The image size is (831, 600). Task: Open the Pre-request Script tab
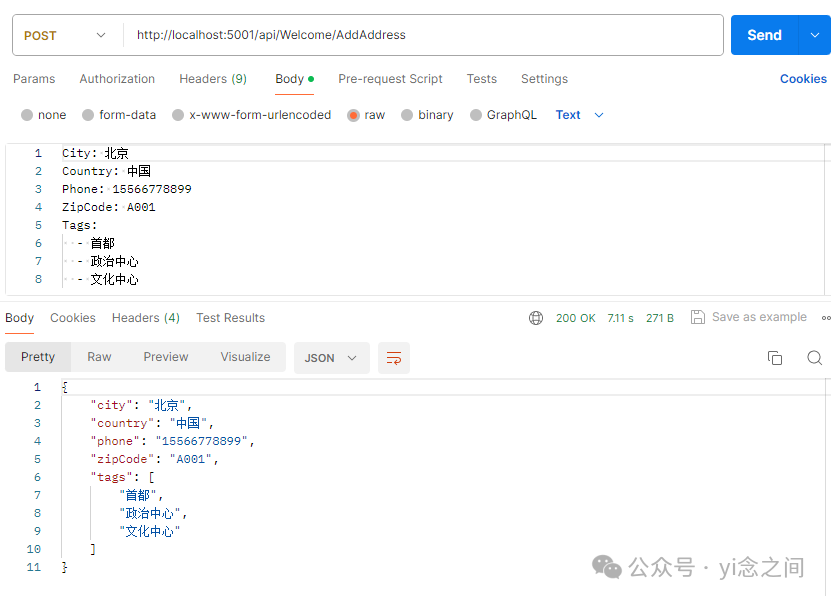(x=390, y=79)
